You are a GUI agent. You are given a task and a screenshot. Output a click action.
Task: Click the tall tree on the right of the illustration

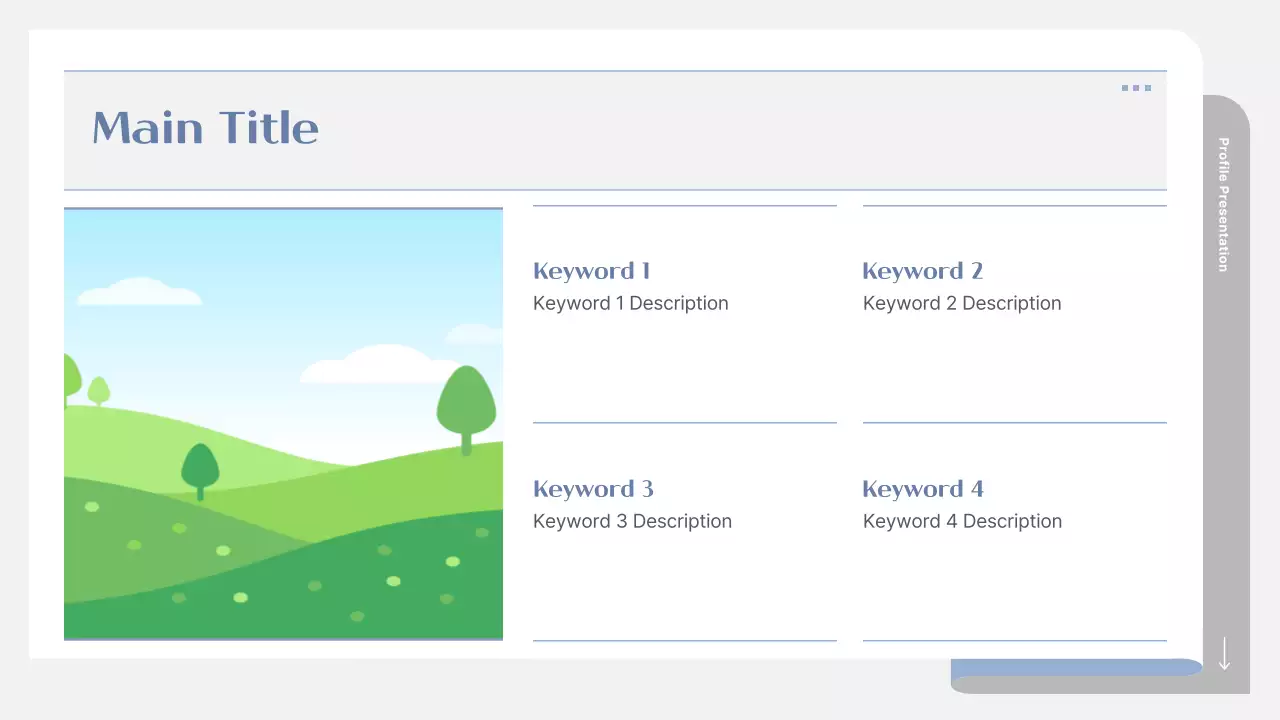pos(468,400)
